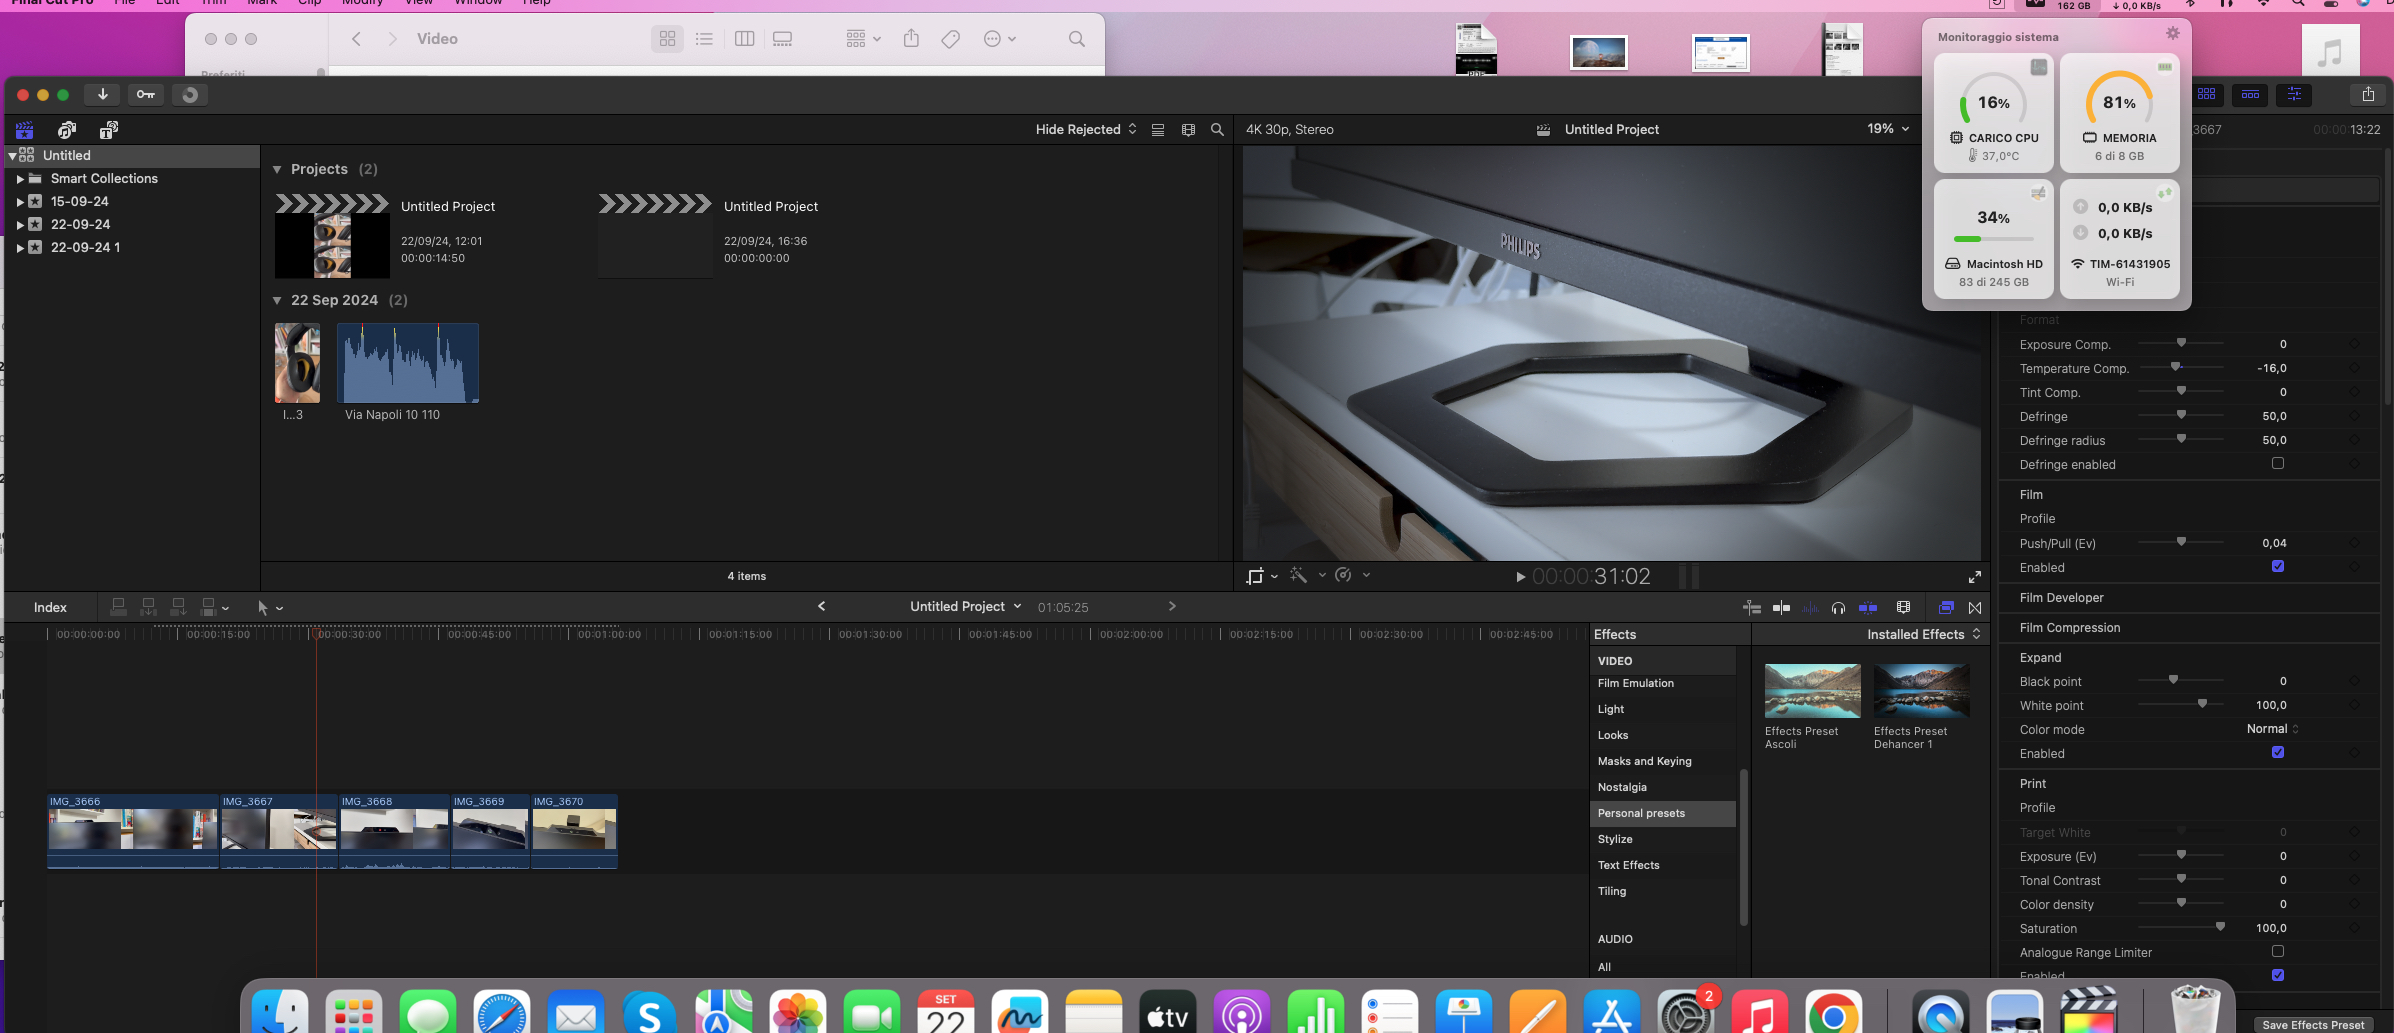The height and width of the screenshot is (1033, 2394).
Task: Open the keyword editor key icon
Action: point(146,95)
